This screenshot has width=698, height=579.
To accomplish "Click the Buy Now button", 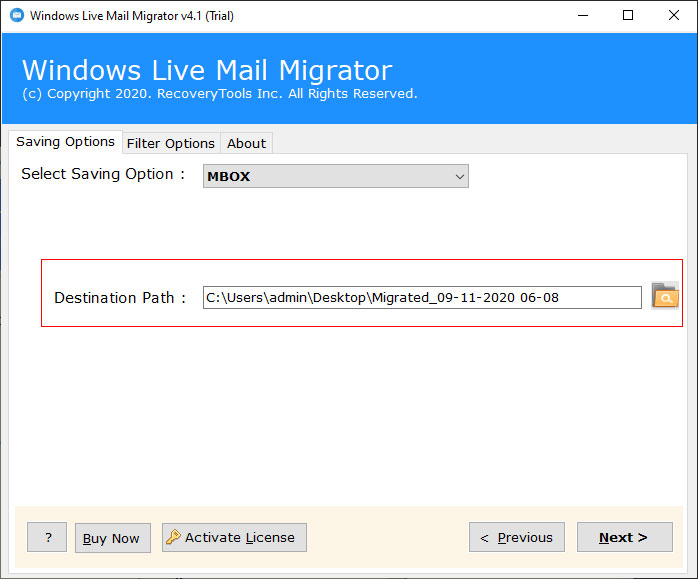I will [113, 538].
